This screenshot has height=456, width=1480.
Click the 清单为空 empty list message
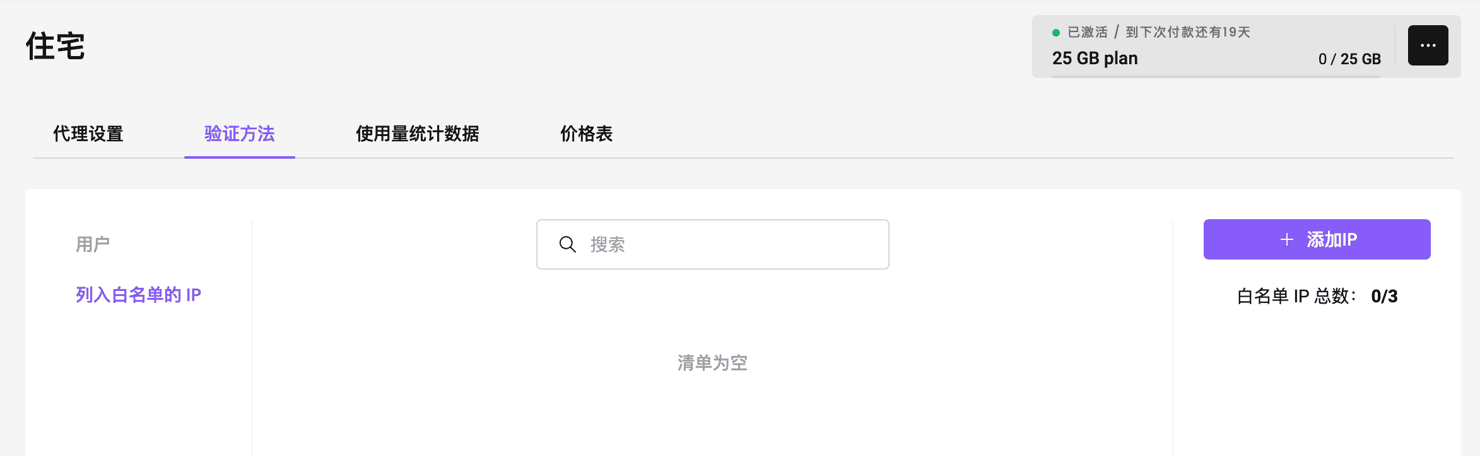(712, 363)
